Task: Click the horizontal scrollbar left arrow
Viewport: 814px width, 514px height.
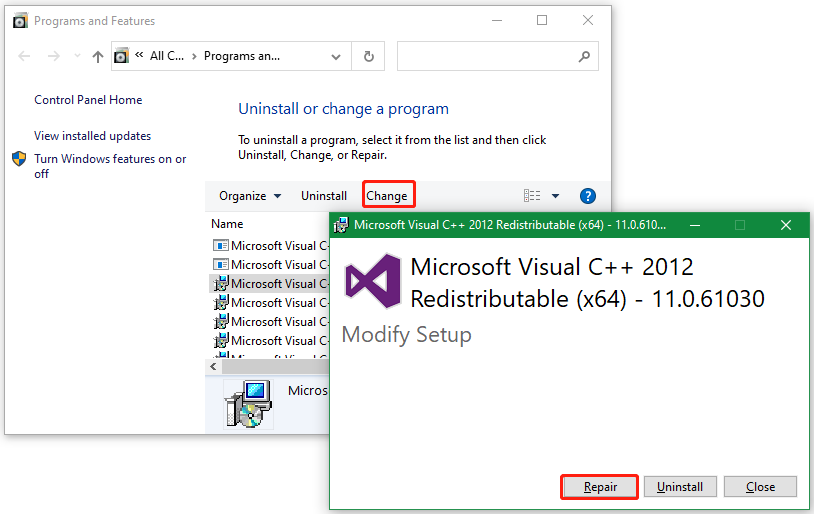Action: (213, 367)
